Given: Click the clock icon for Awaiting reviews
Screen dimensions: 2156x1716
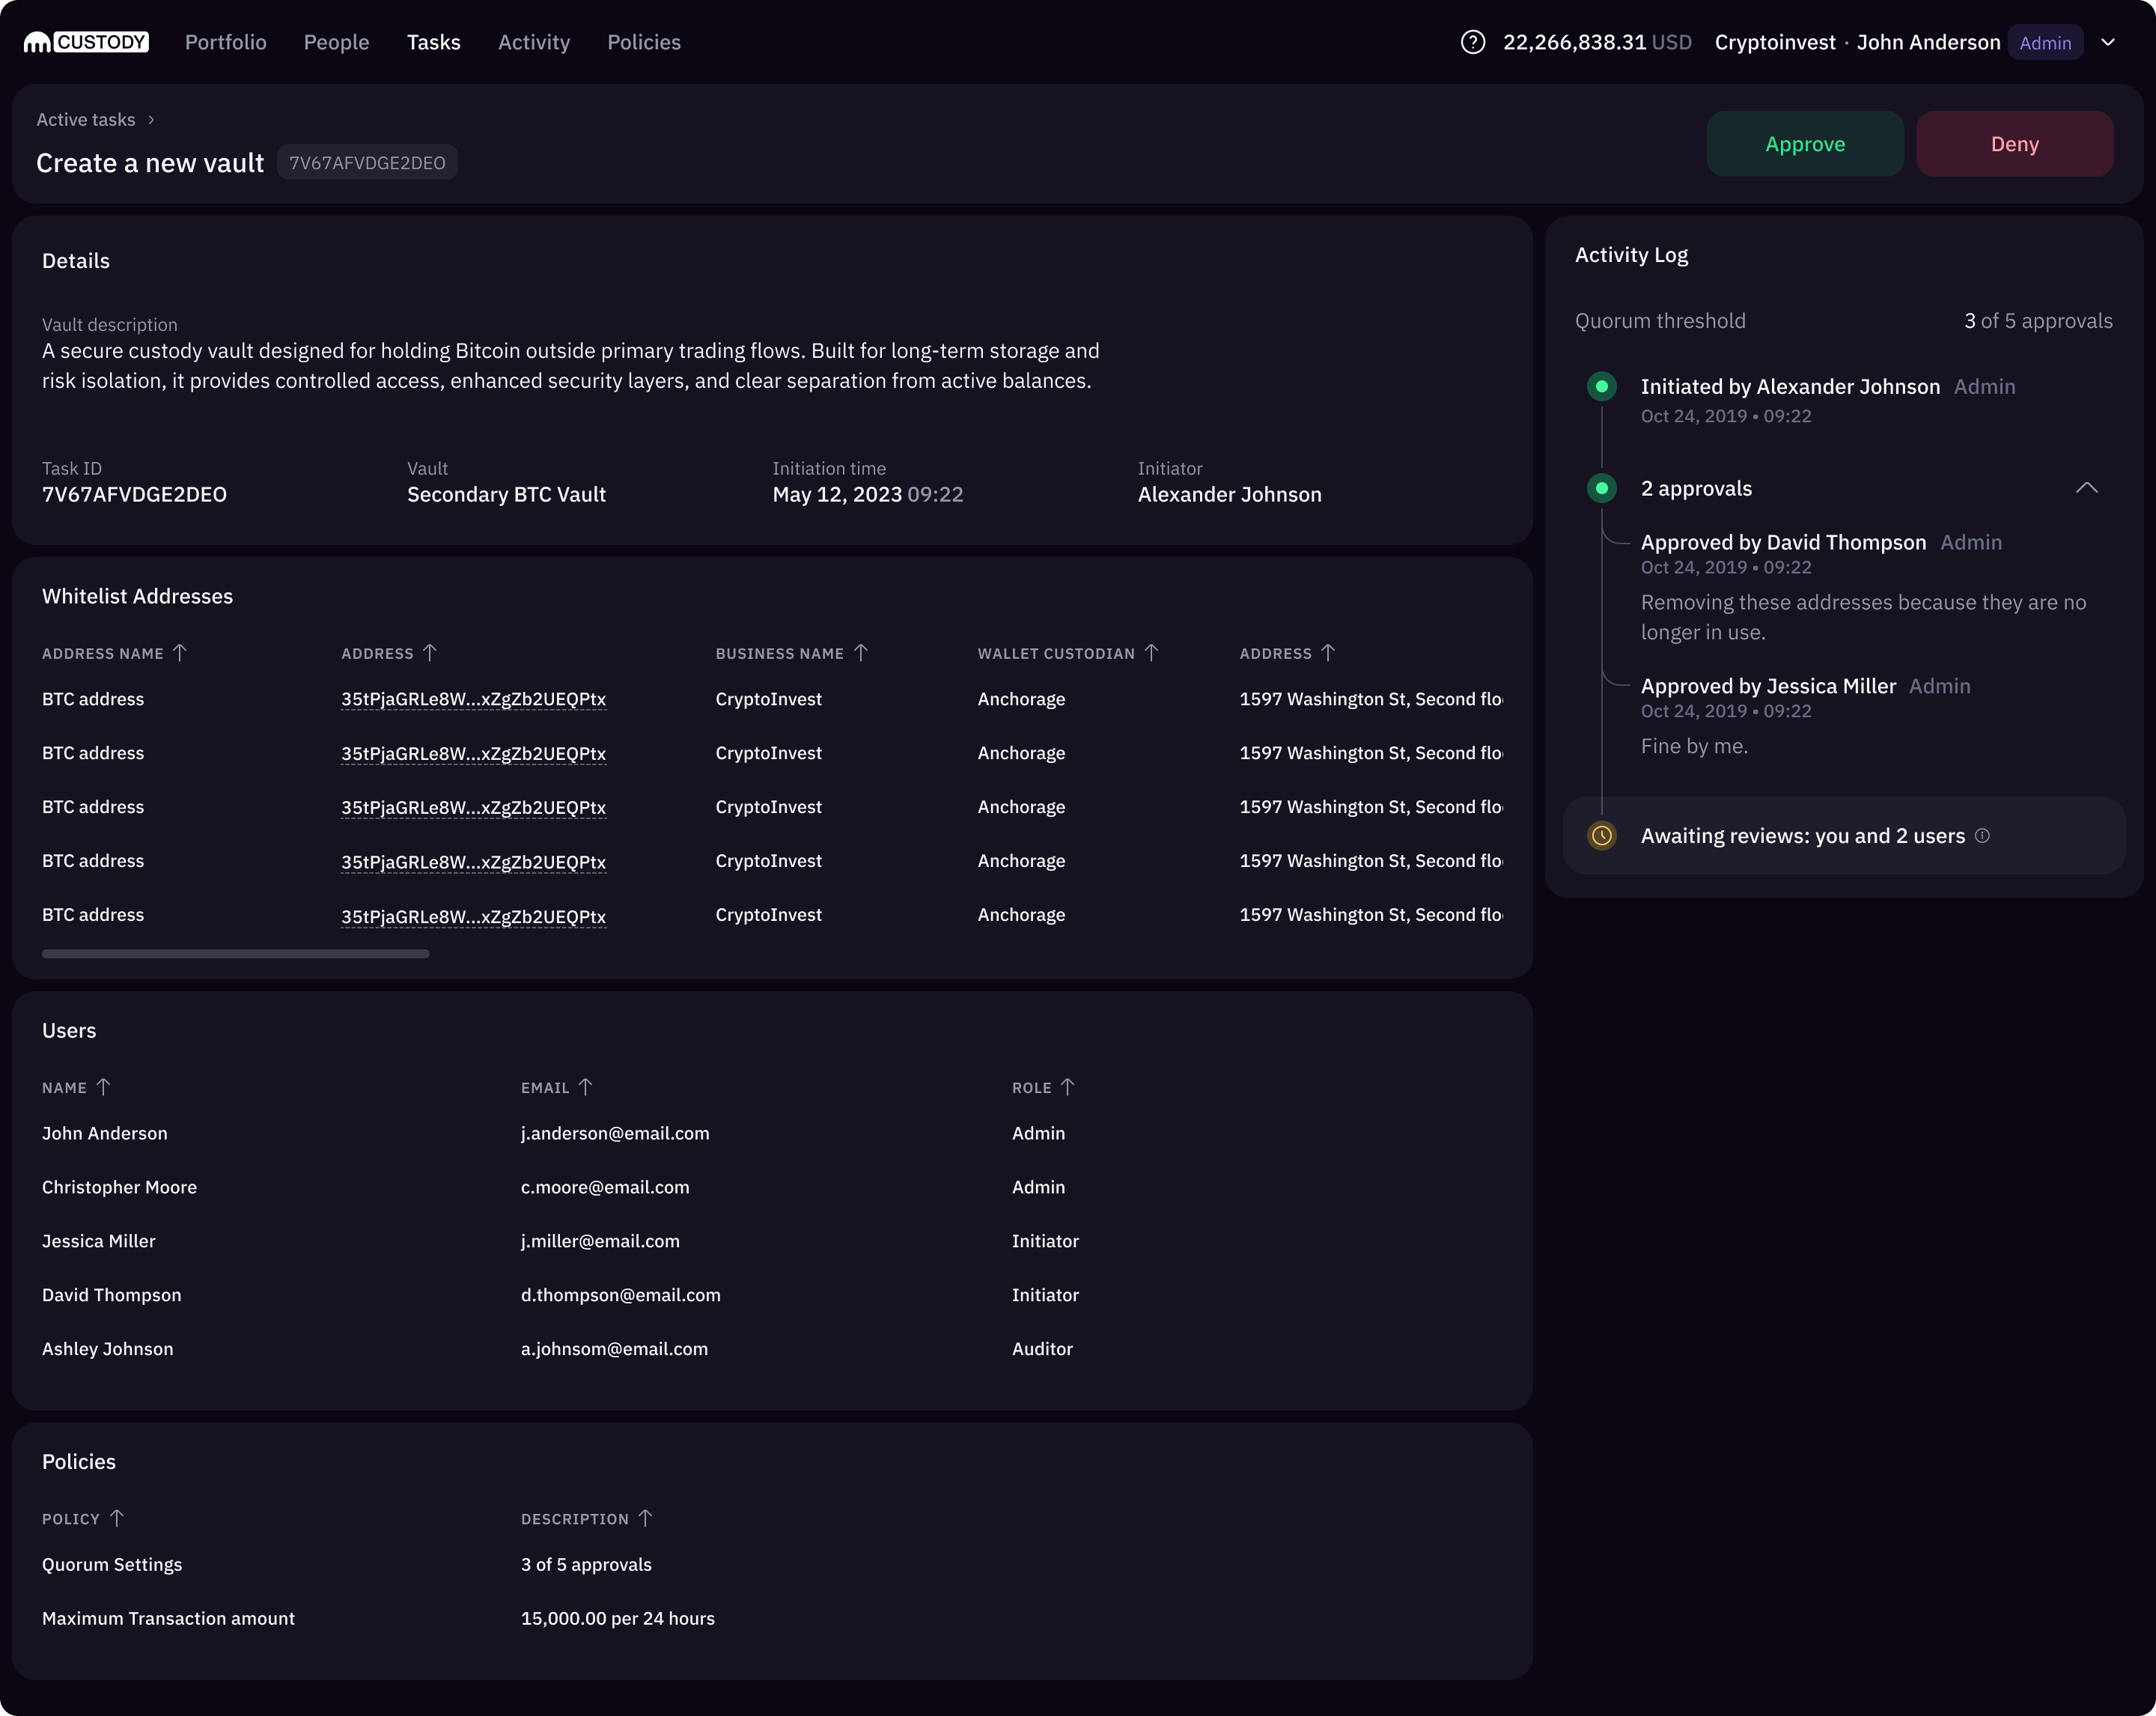Looking at the screenshot, I should click(1601, 835).
